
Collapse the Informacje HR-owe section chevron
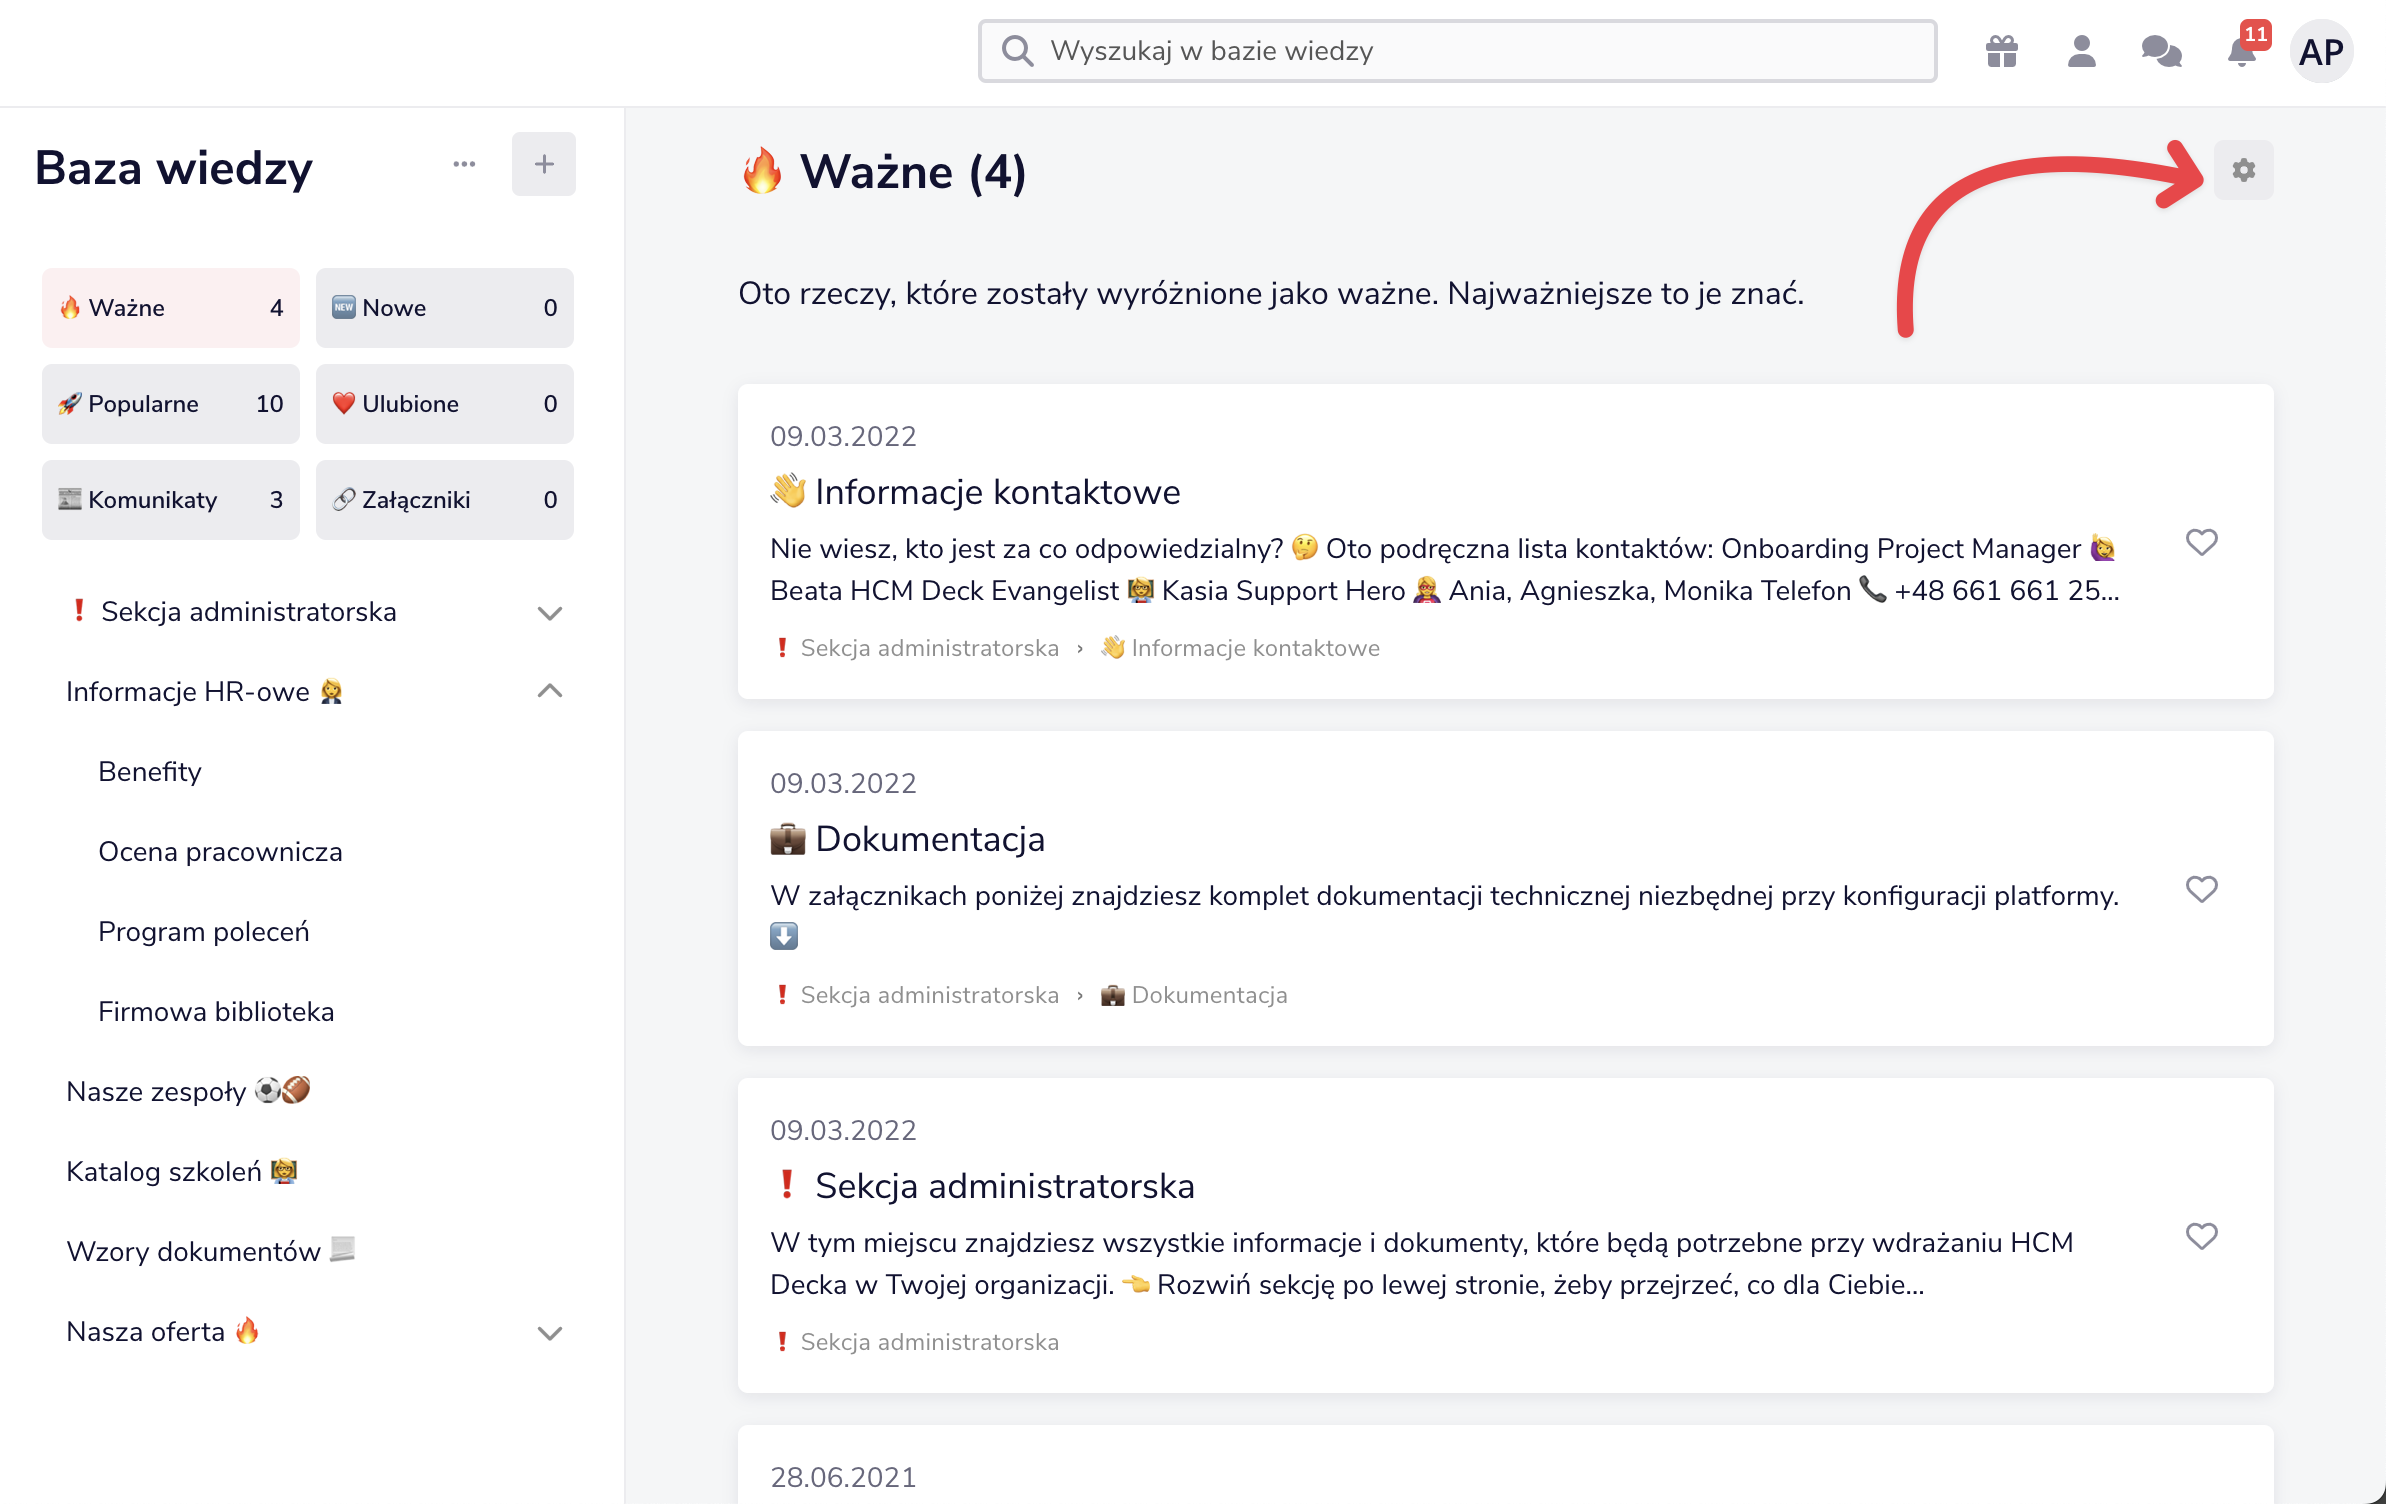550,691
